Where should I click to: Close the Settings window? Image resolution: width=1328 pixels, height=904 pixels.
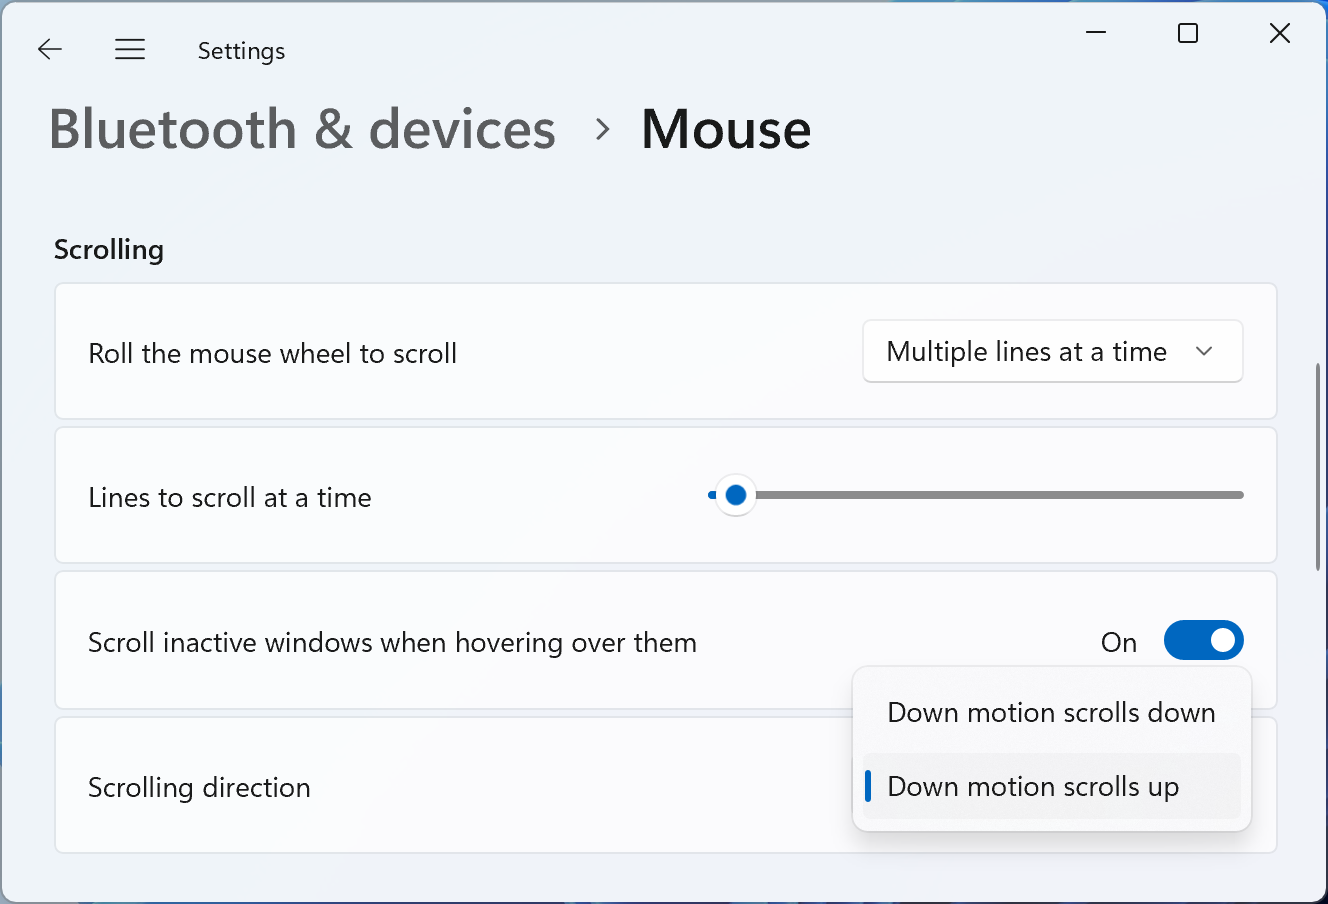coord(1279,33)
